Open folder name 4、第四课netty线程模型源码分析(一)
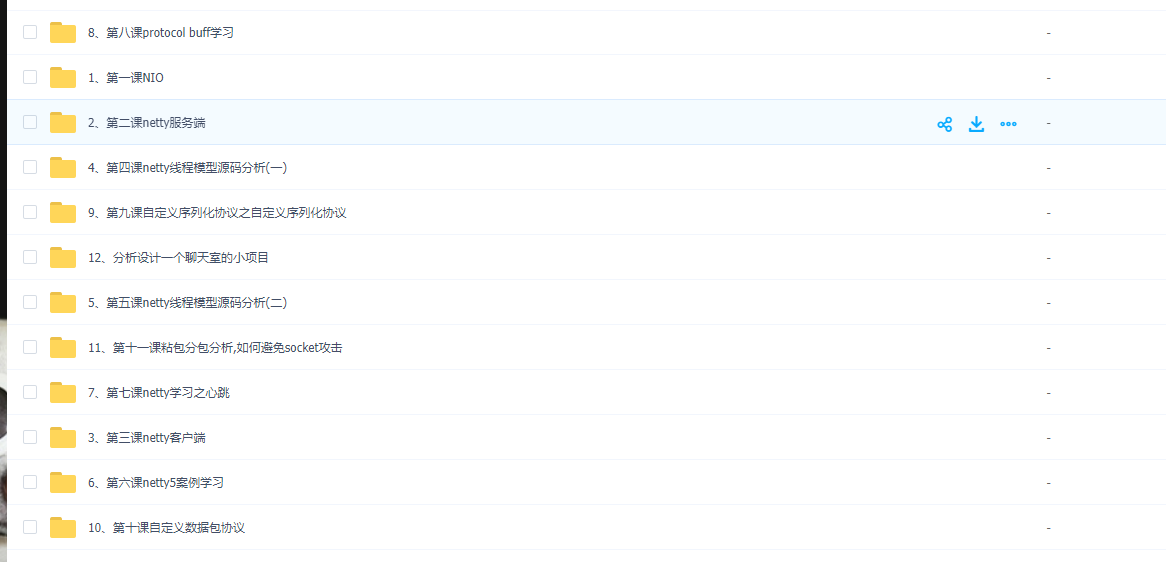This screenshot has width=1166, height=562. [187, 168]
